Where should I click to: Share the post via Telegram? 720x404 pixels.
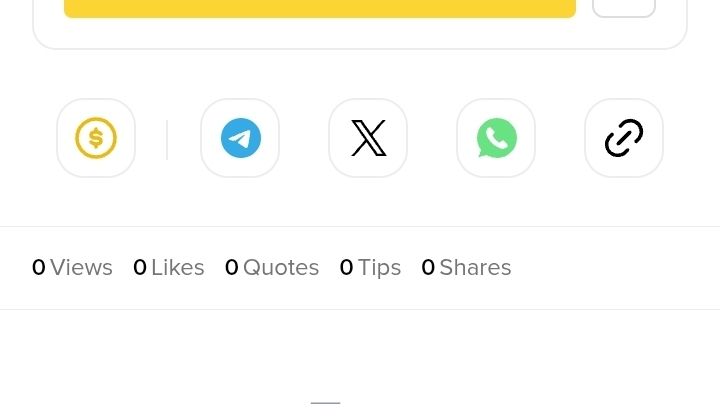[240, 138]
